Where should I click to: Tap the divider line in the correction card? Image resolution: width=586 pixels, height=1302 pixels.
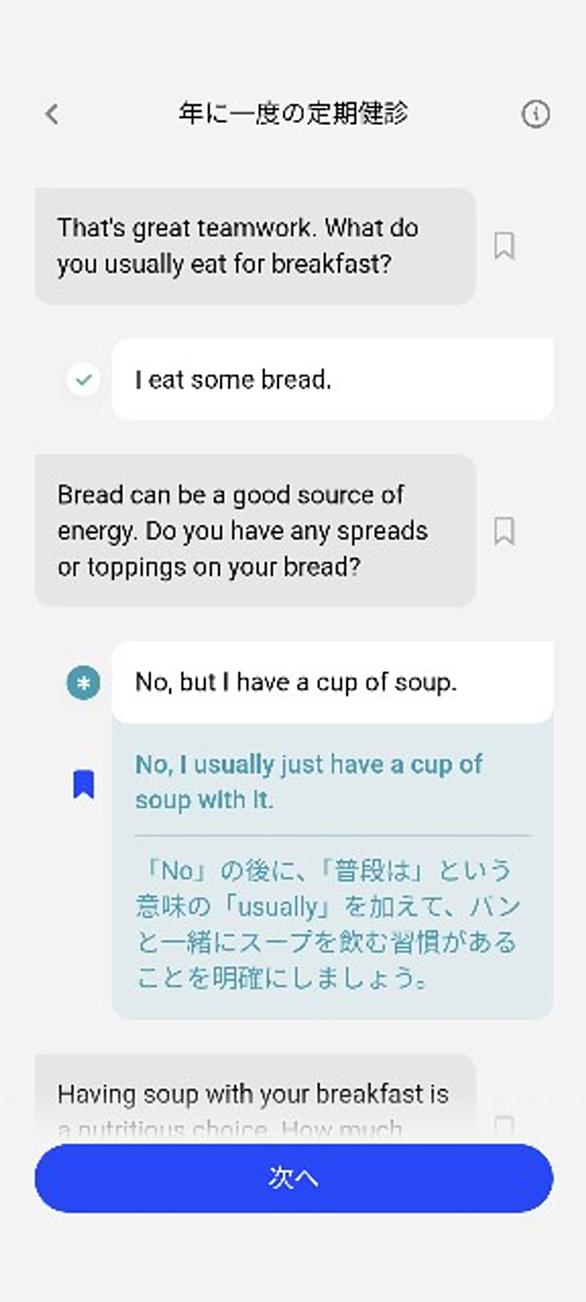[333, 835]
